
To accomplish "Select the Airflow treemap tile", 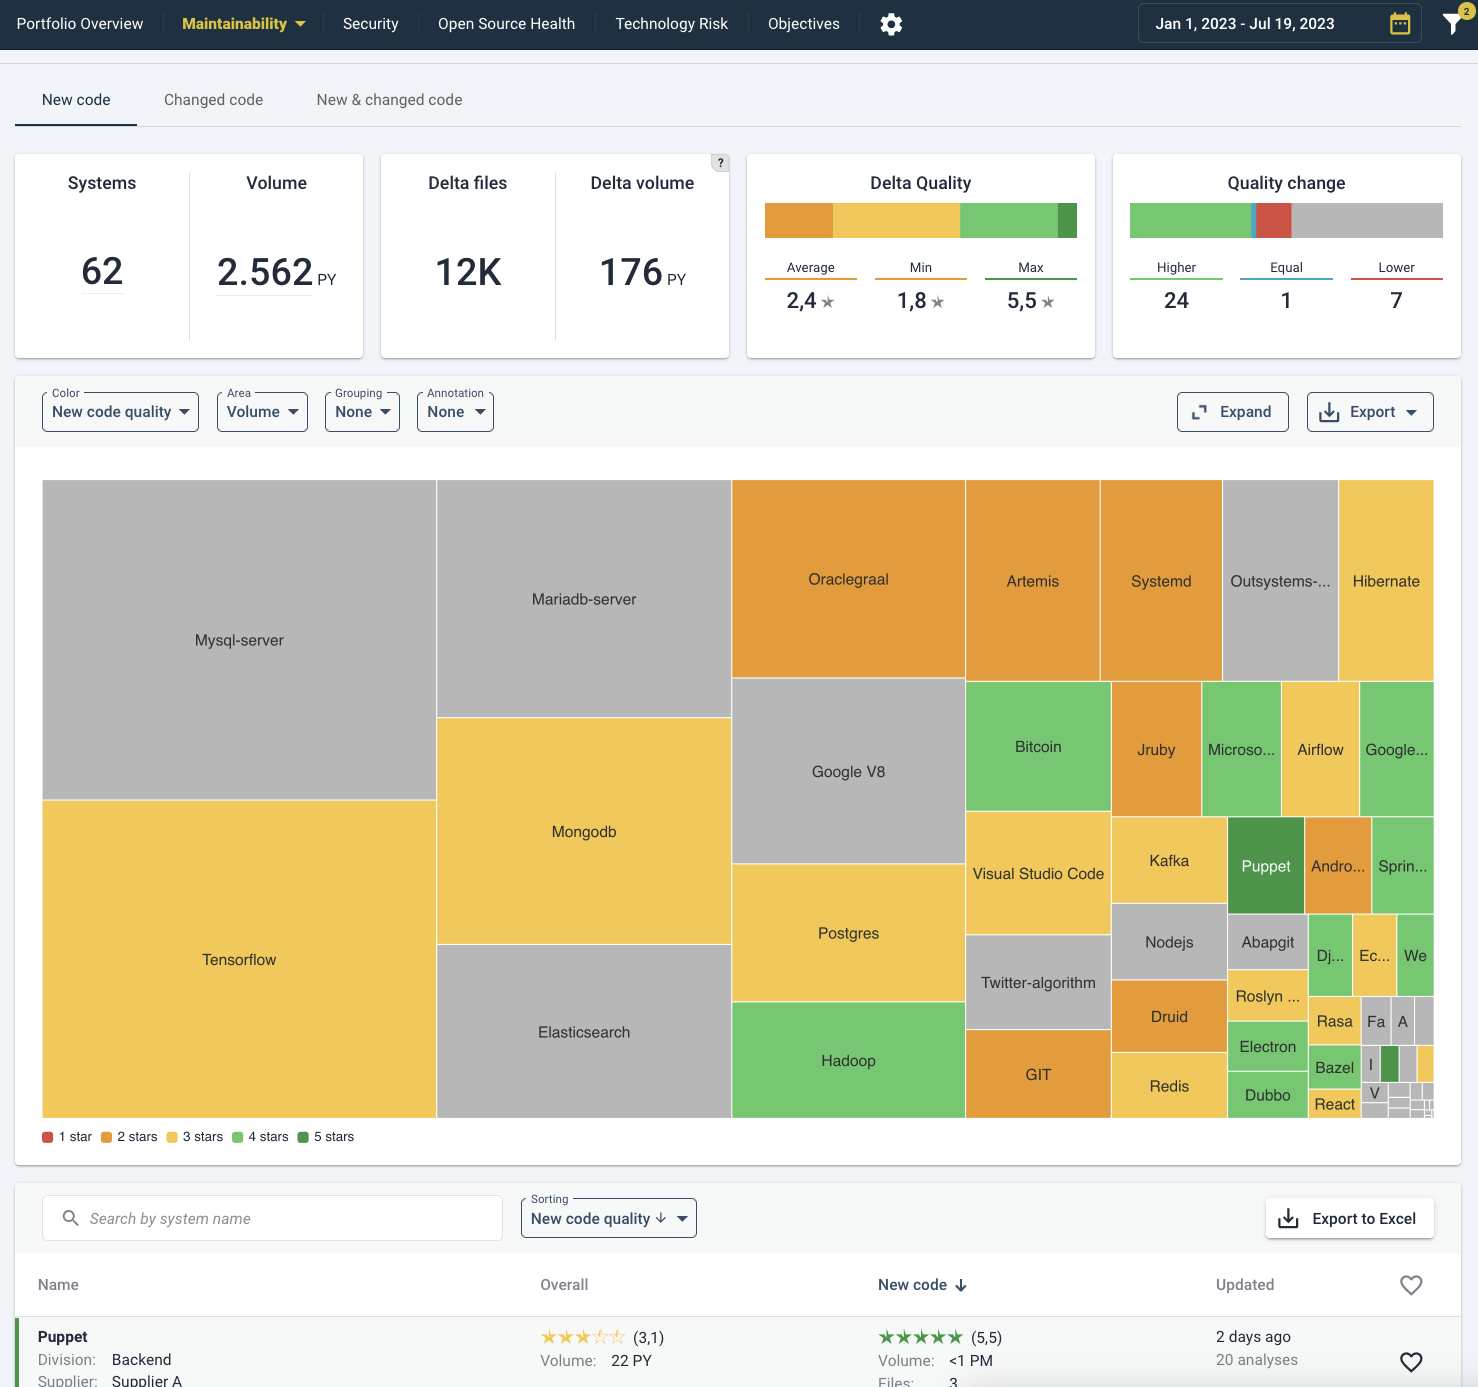I will [x=1320, y=749].
